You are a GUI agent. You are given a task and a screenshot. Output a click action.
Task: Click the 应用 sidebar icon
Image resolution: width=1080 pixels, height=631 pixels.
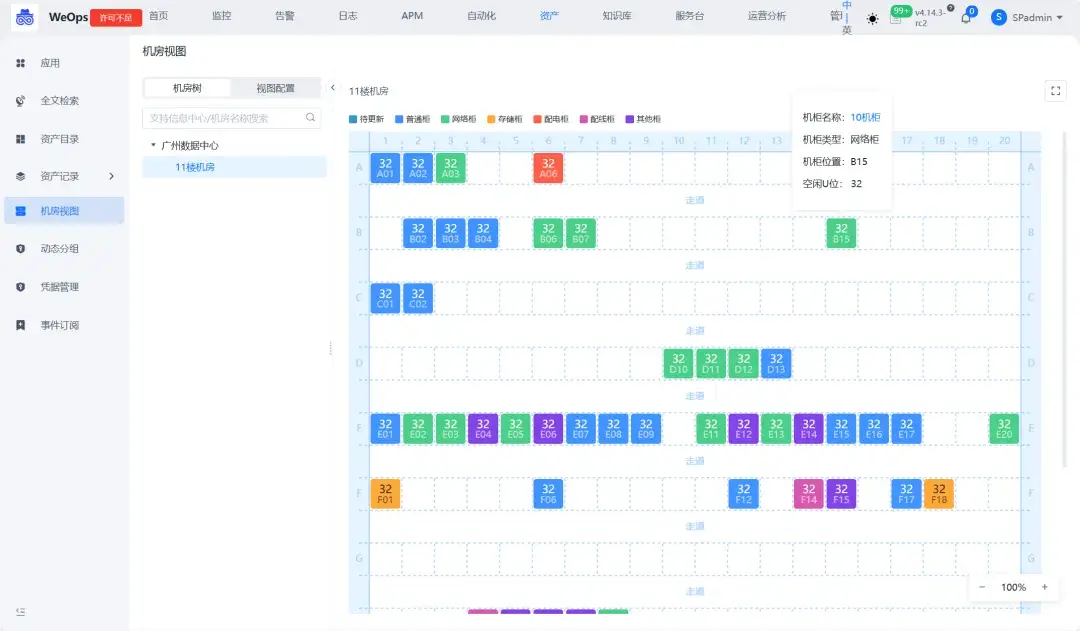click(x=21, y=63)
